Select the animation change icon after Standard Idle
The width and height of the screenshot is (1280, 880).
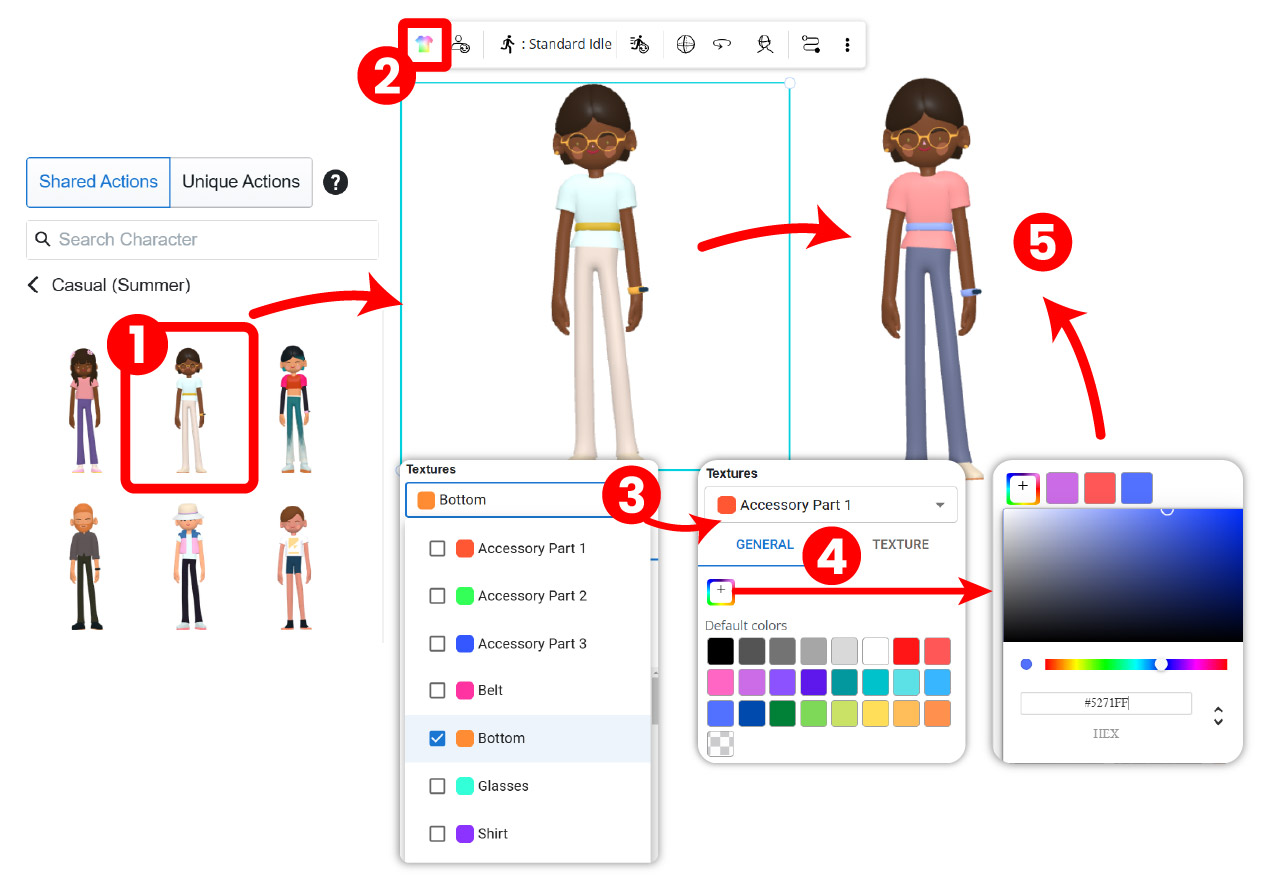coord(639,44)
